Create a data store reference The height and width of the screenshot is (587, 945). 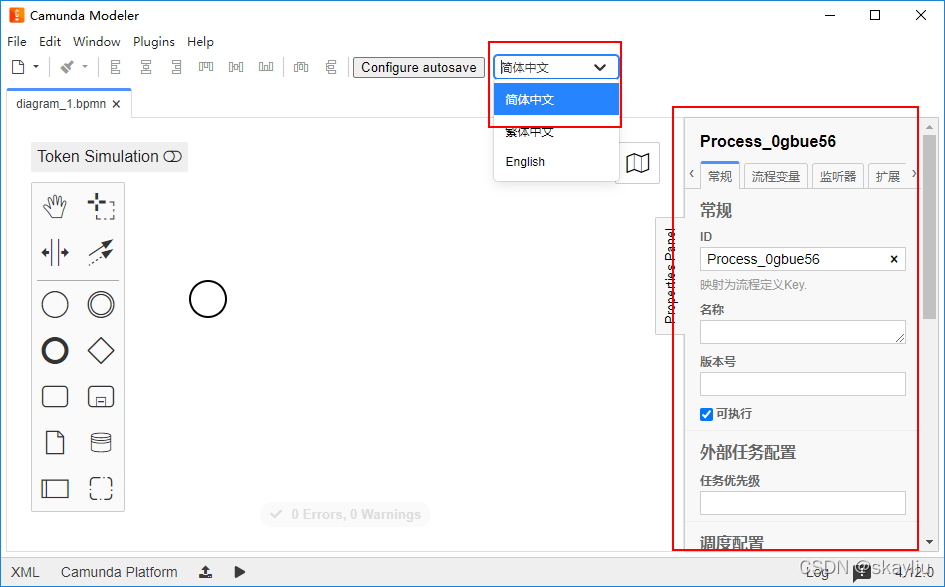101,442
